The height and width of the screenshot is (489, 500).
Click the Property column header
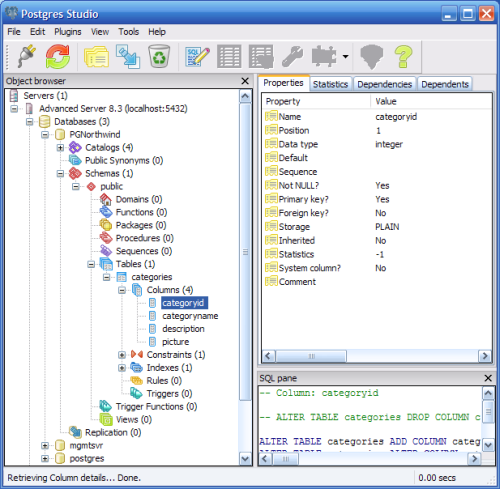click(317, 101)
